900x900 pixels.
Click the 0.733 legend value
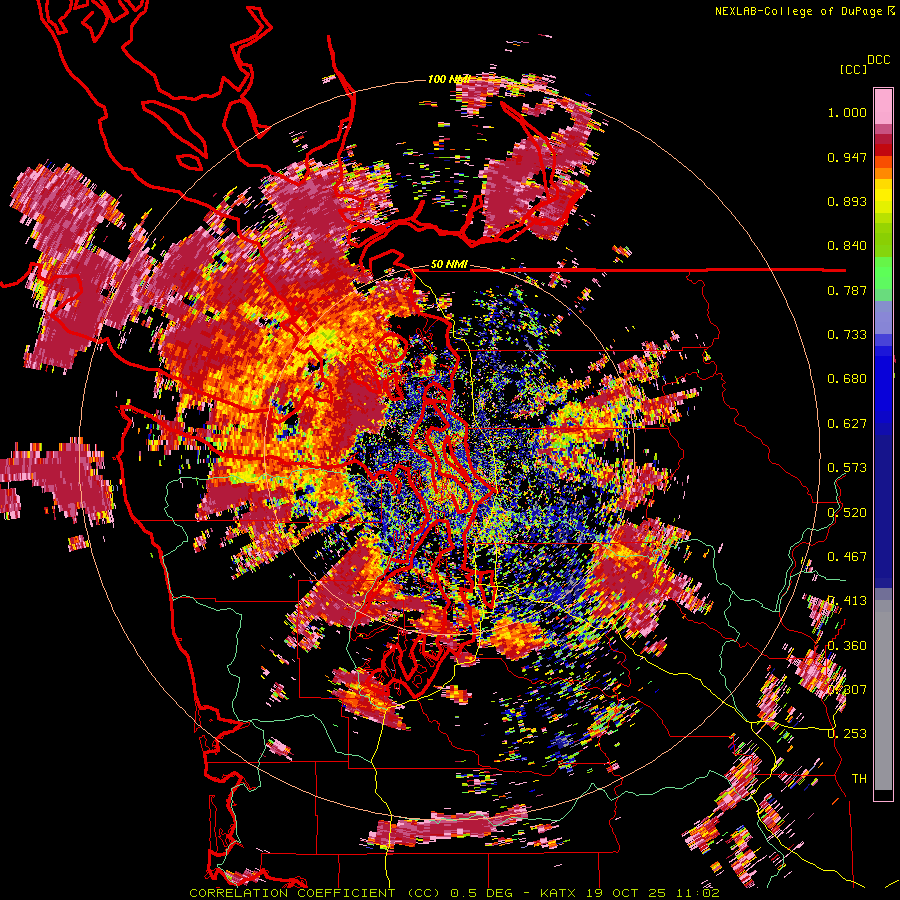pos(847,335)
